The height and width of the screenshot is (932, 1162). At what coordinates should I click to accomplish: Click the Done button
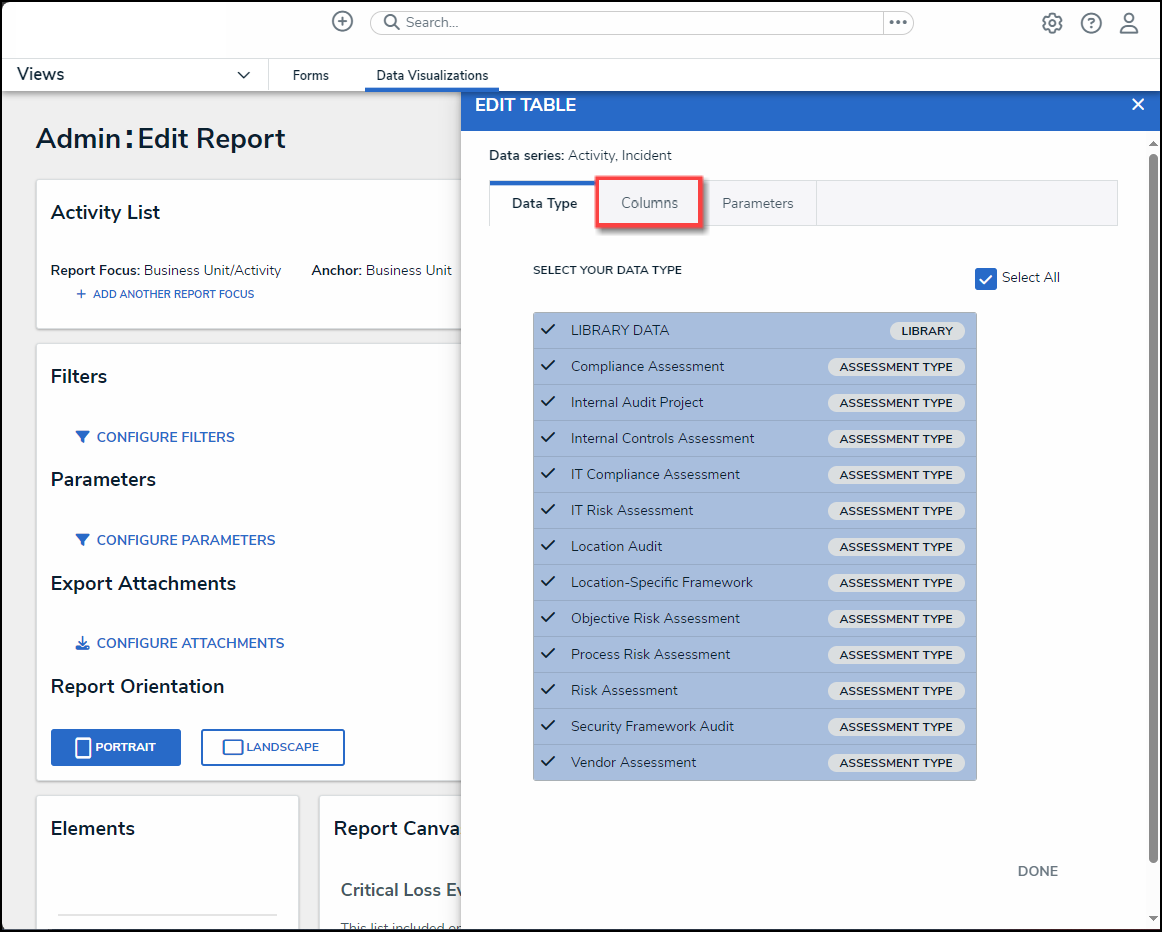[x=1037, y=871]
